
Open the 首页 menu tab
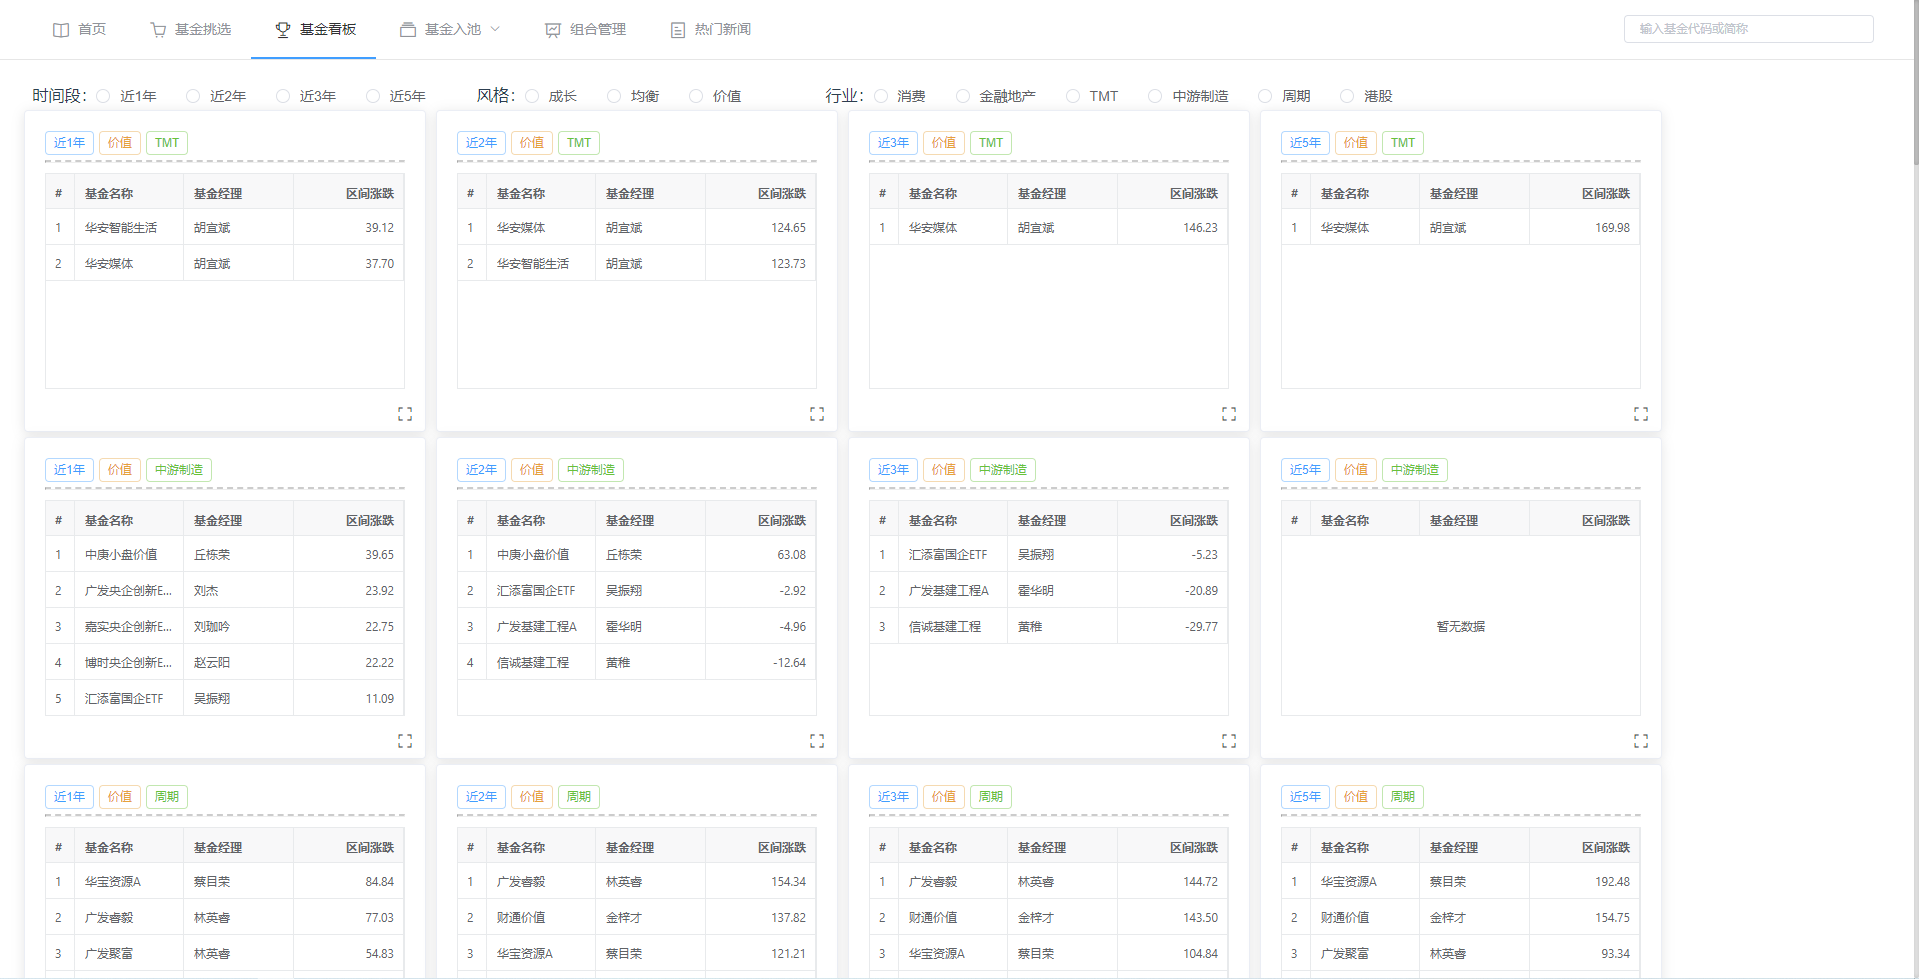click(79, 30)
